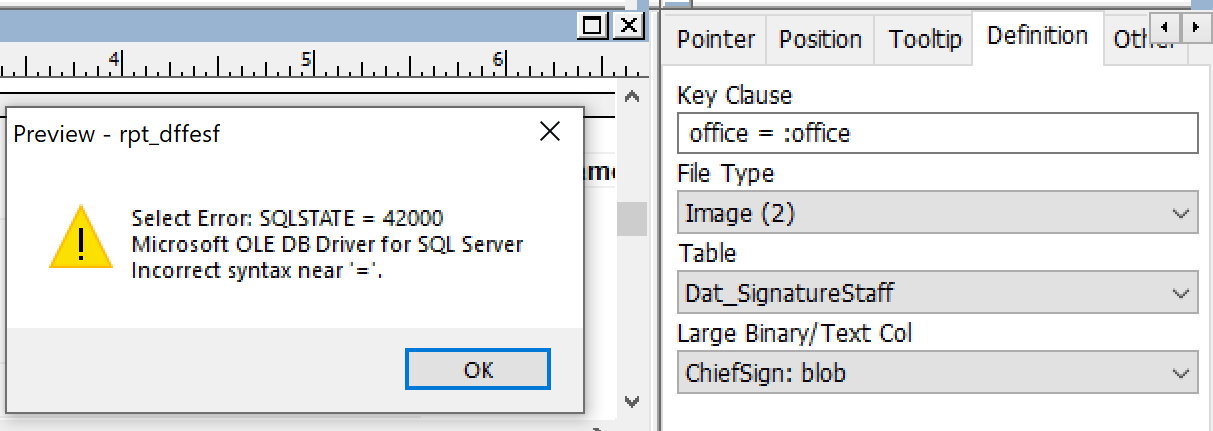Open the Position tab
This screenshot has height=431, width=1213.
(820, 39)
